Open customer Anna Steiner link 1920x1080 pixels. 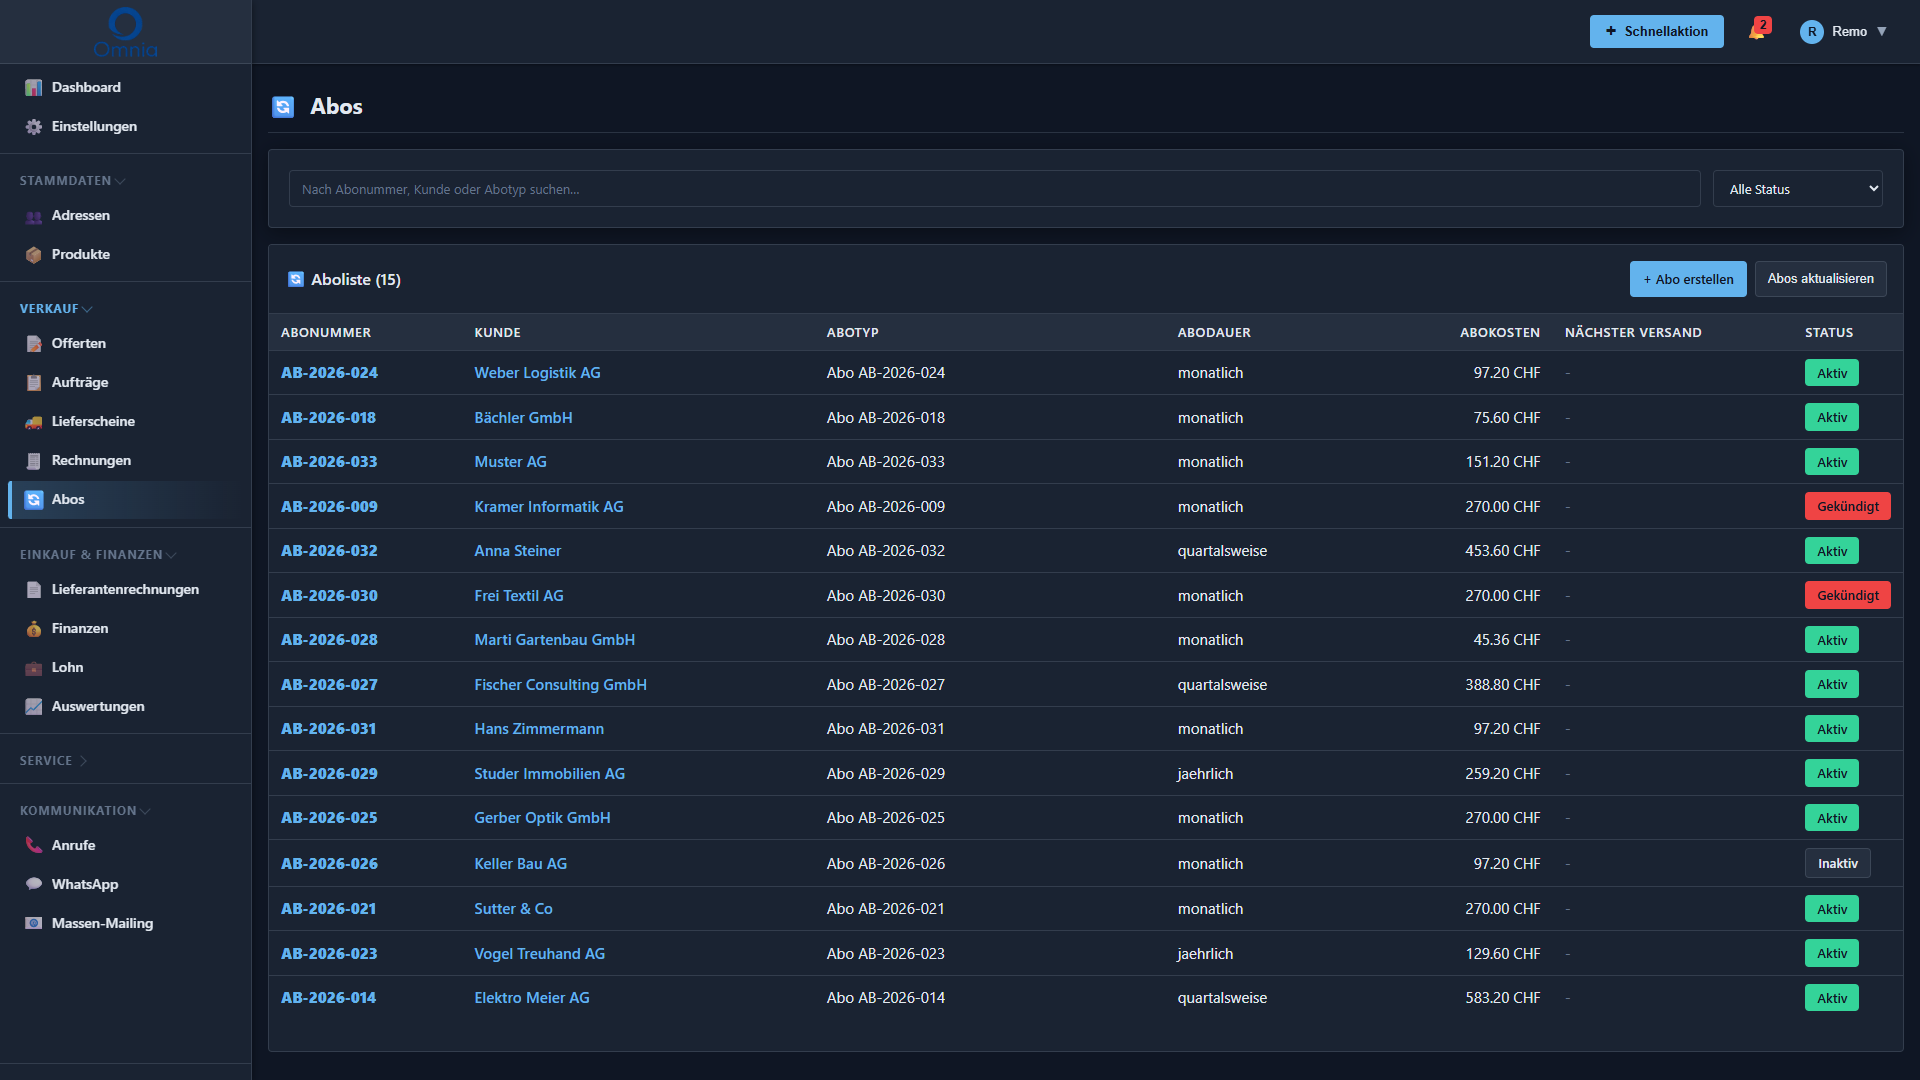(517, 551)
